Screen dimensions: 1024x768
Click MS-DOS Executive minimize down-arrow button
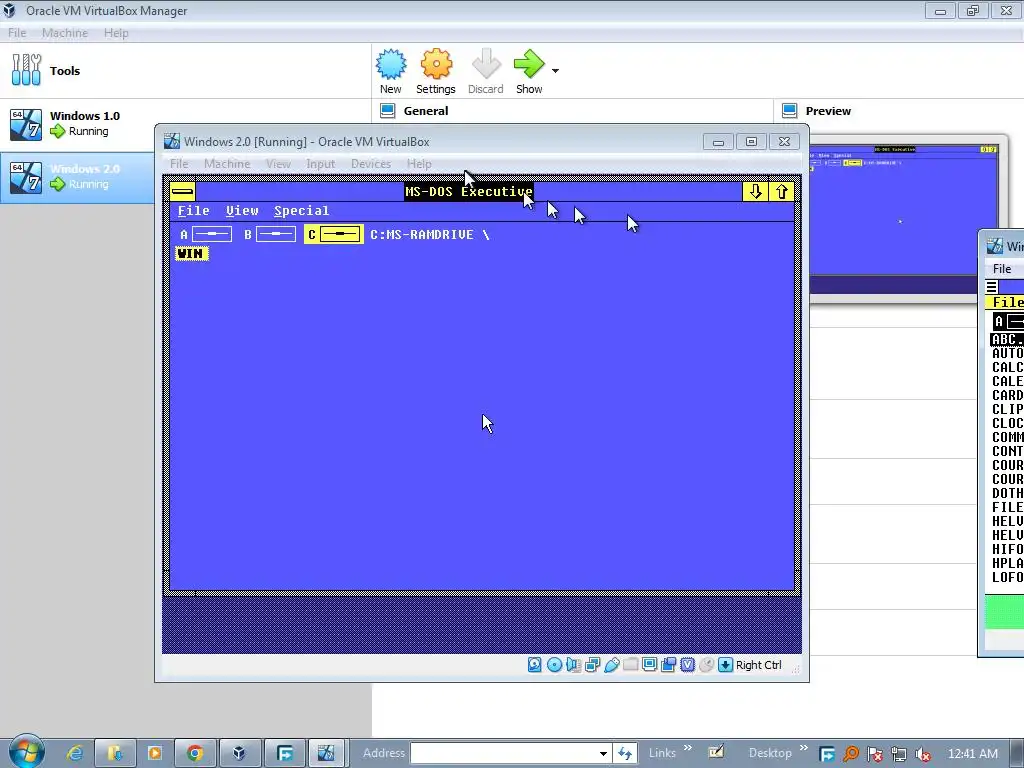pos(756,191)
